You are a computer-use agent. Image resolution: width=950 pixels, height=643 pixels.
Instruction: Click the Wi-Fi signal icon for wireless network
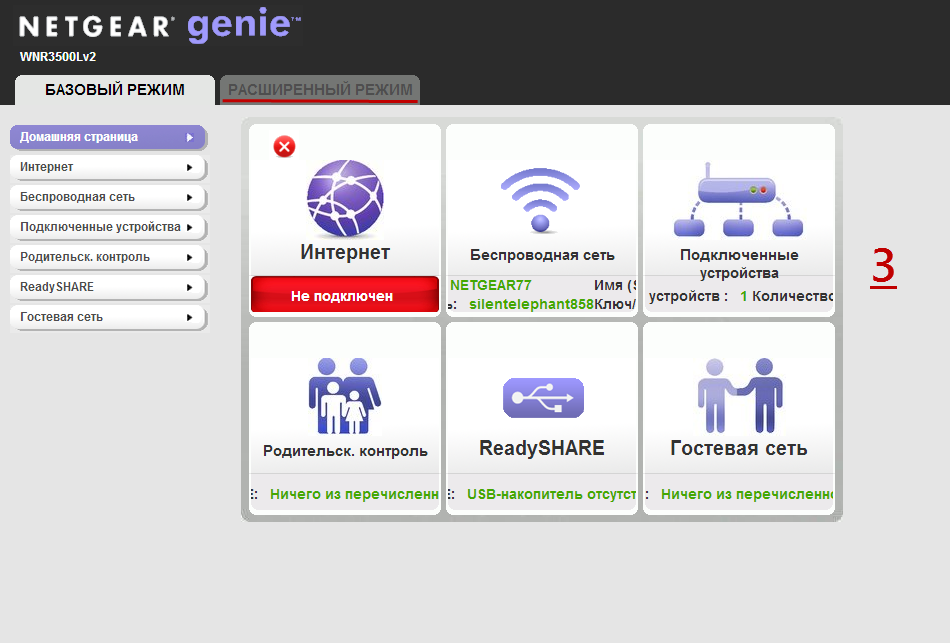(540, 200)
